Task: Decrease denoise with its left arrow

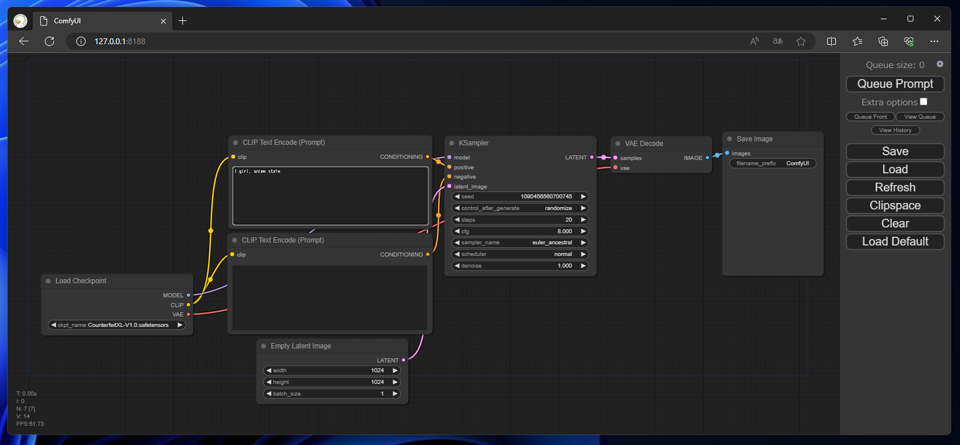Action: pyautogui.click(x=457, y=266)
